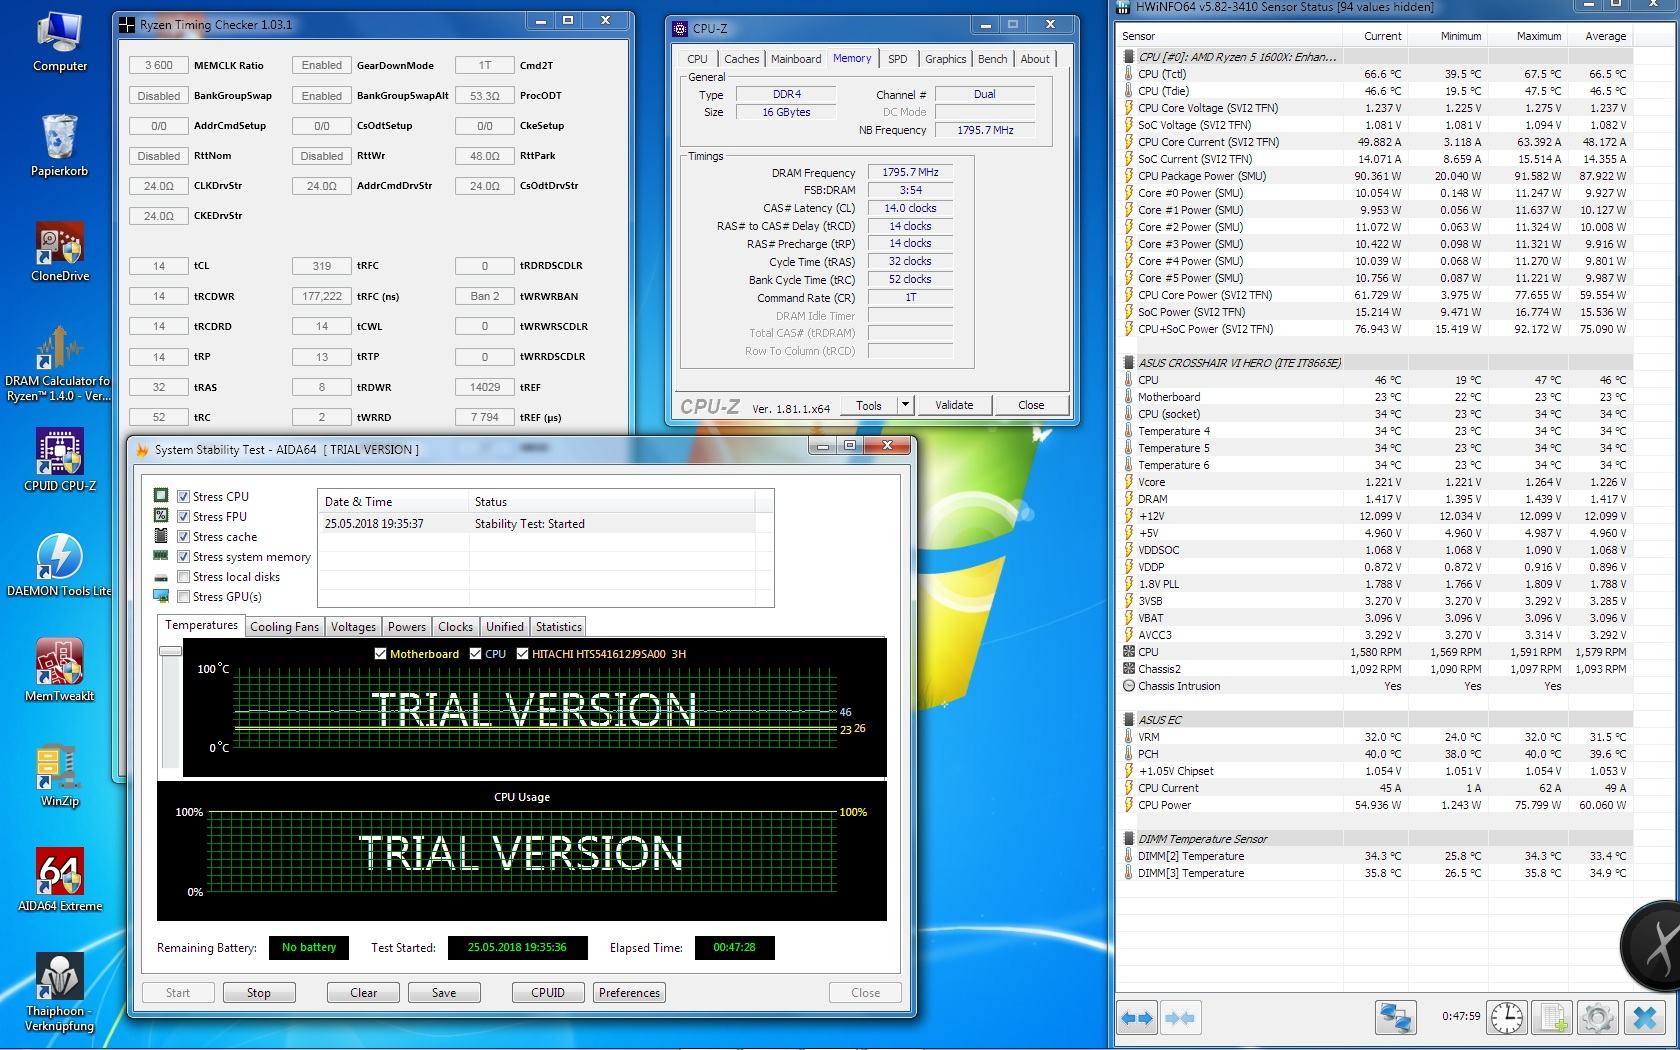Click Save button in AIDA64
Viewport: 1680px width, 1050px height.
(444, 993)
